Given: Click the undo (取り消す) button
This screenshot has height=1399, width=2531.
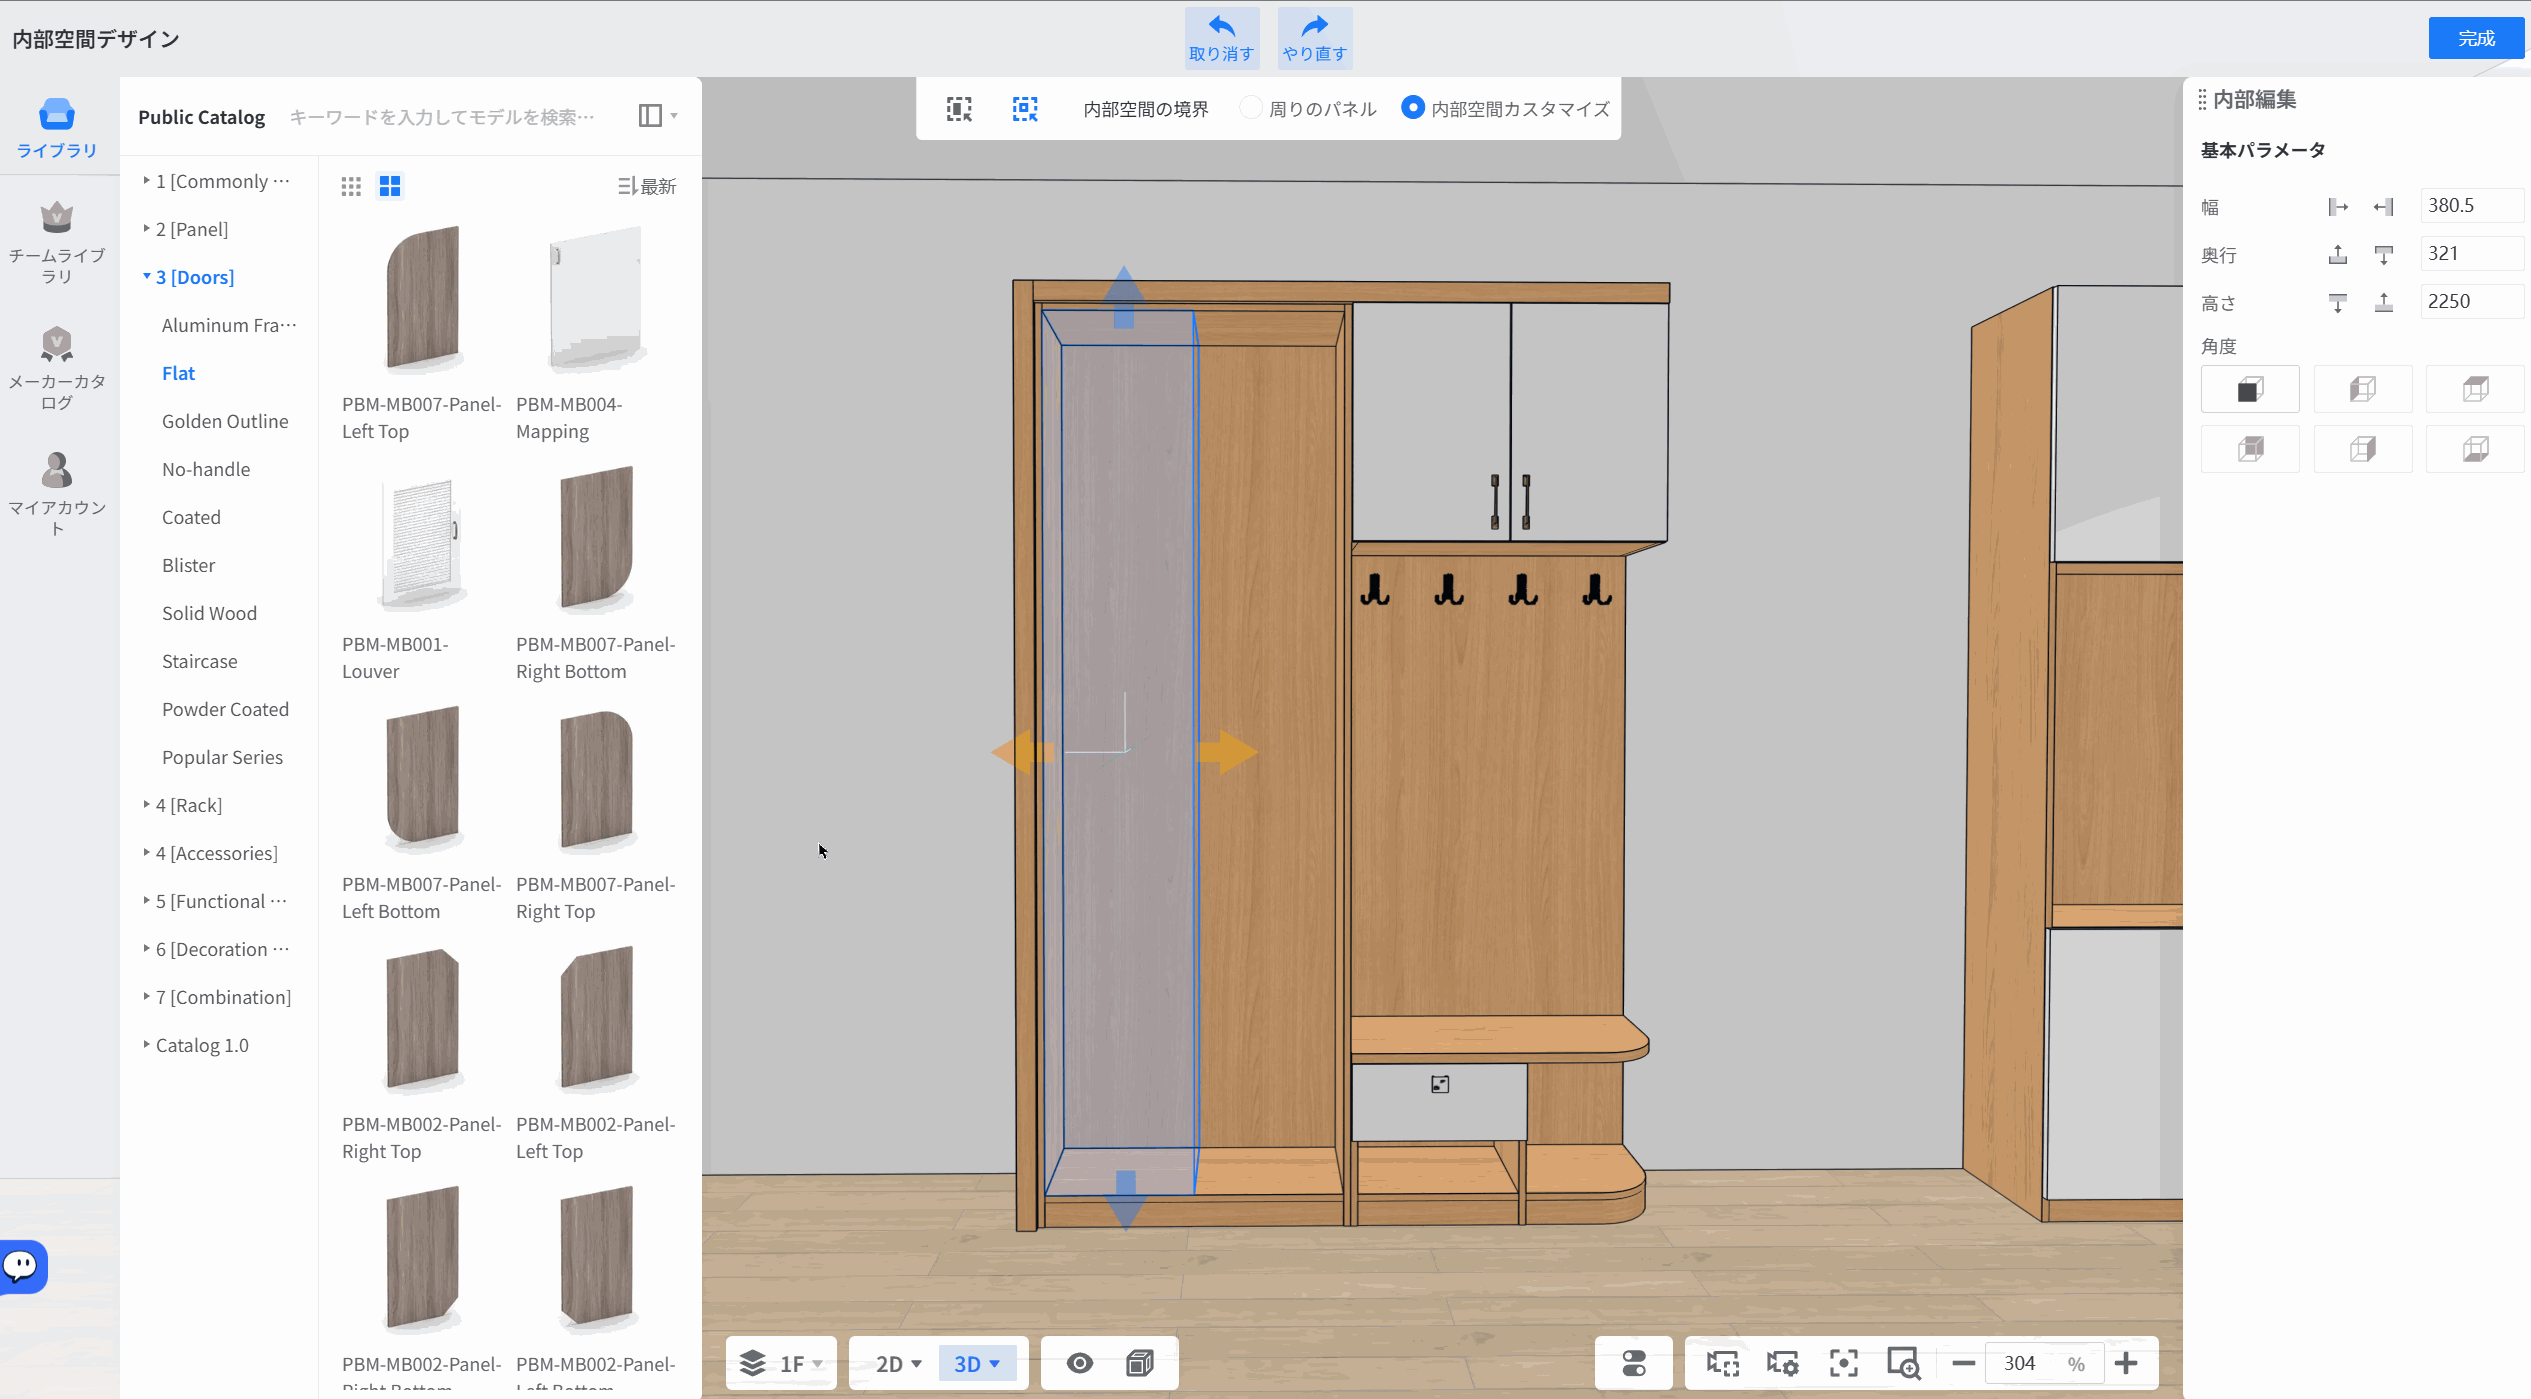Looking at the screenshot, I should [x=1221, y=38].
